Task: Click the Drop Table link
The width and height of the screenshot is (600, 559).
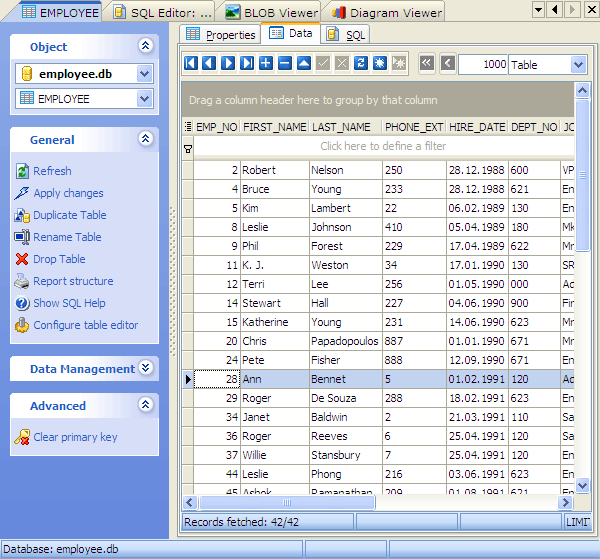Action: (x=59, y=259)
